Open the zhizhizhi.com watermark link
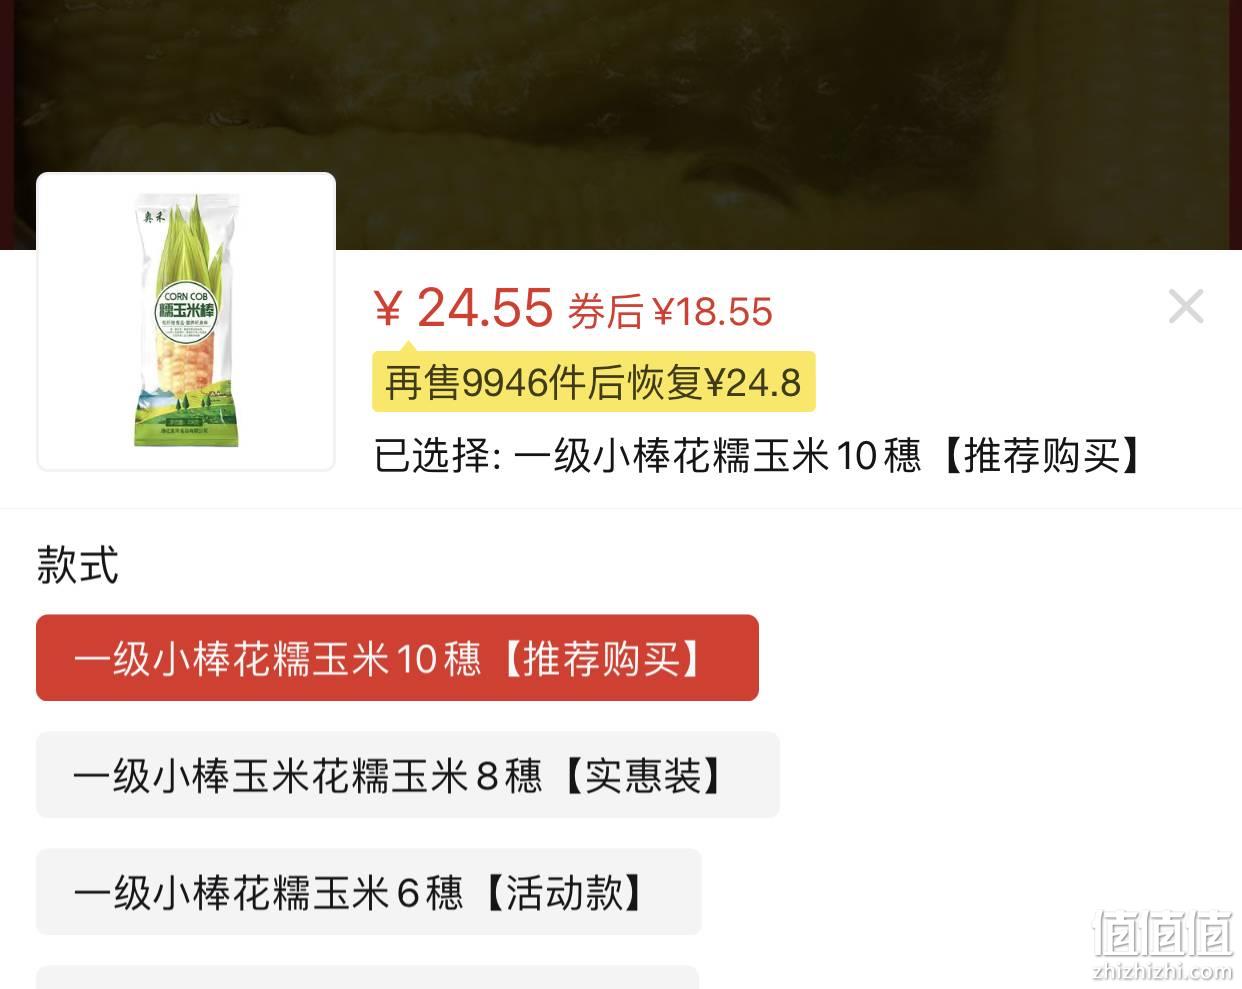The image size is (1242, 989). click(1164, 971)
